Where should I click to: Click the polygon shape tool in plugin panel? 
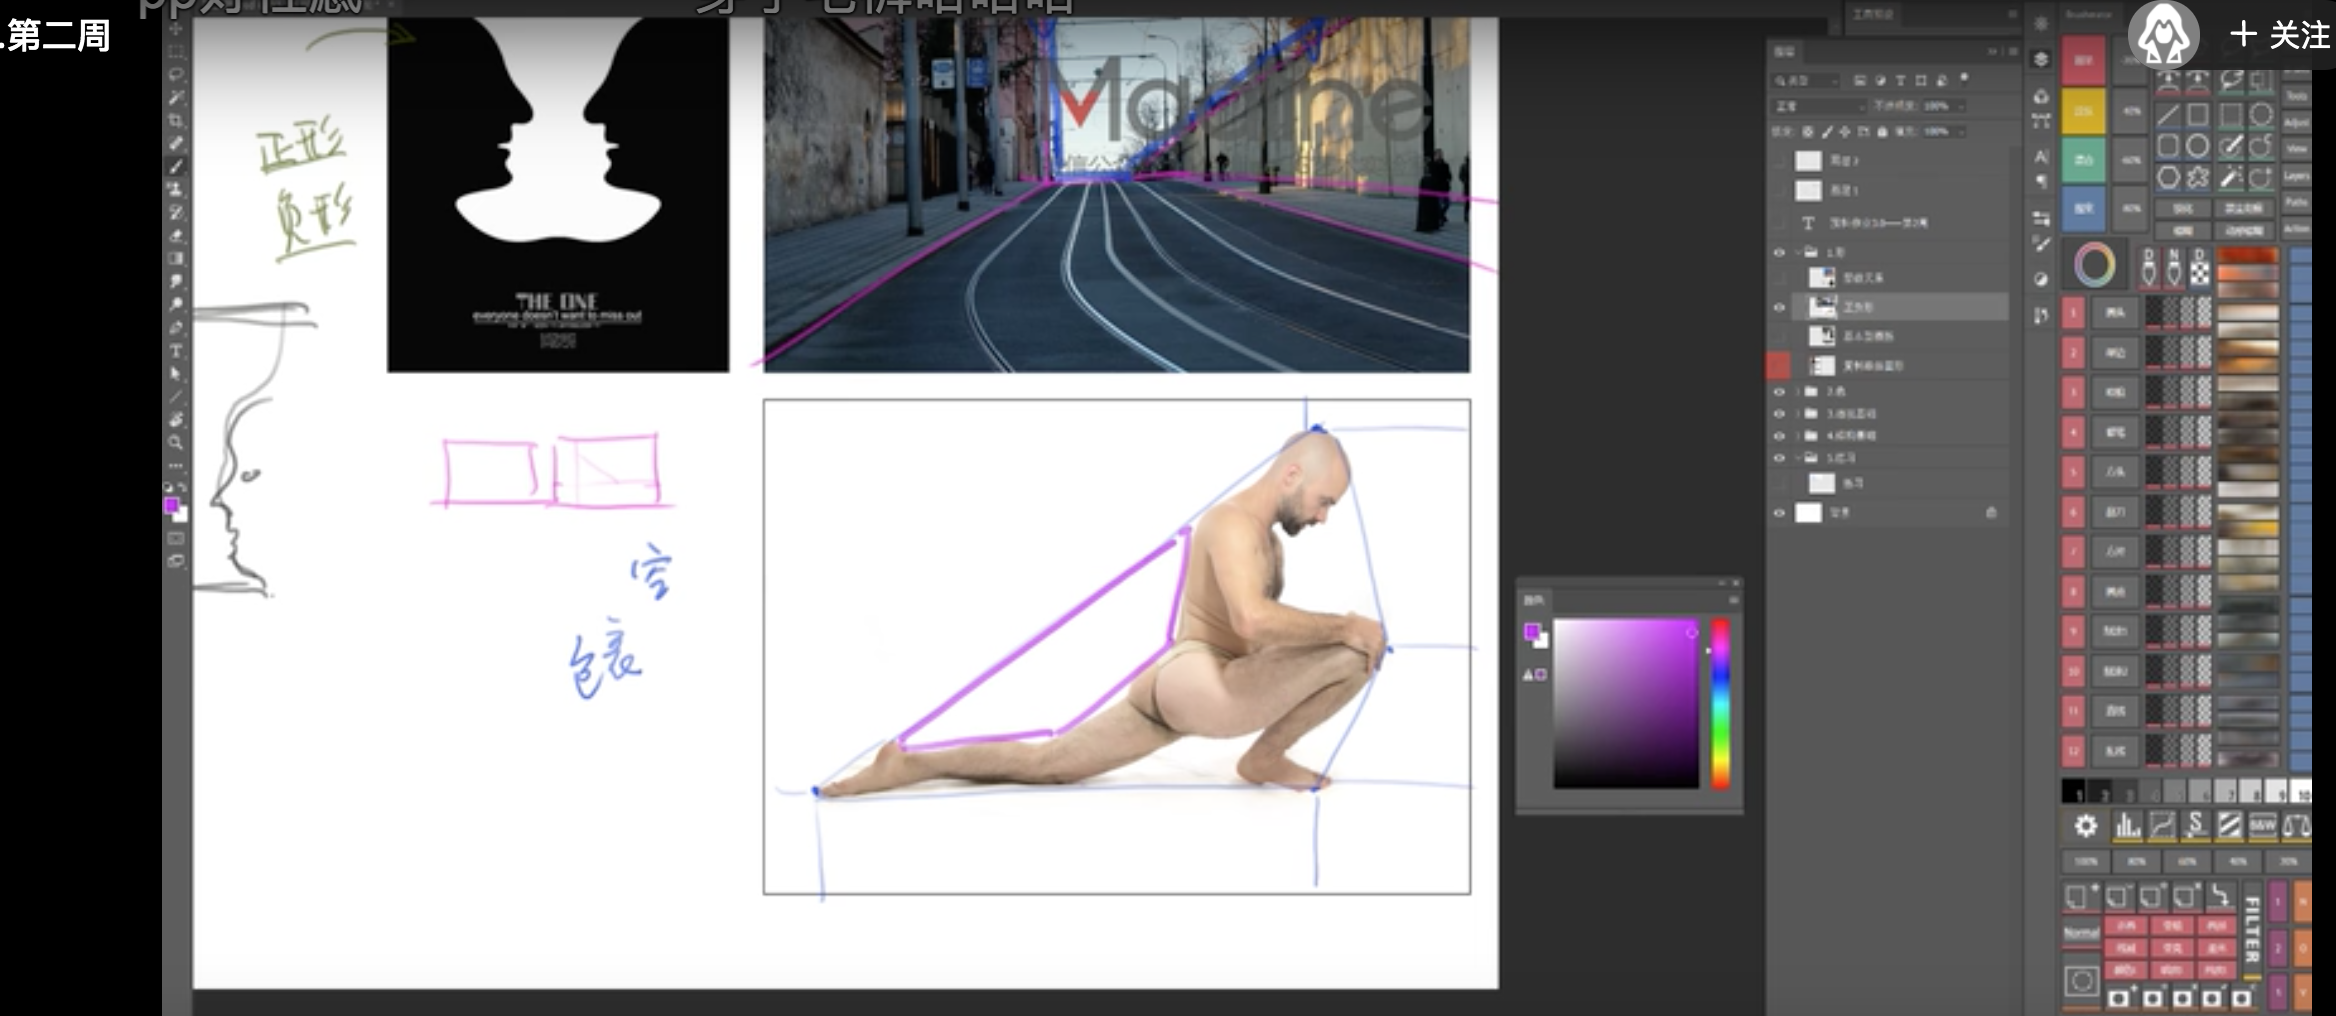tap(2168, 177)
